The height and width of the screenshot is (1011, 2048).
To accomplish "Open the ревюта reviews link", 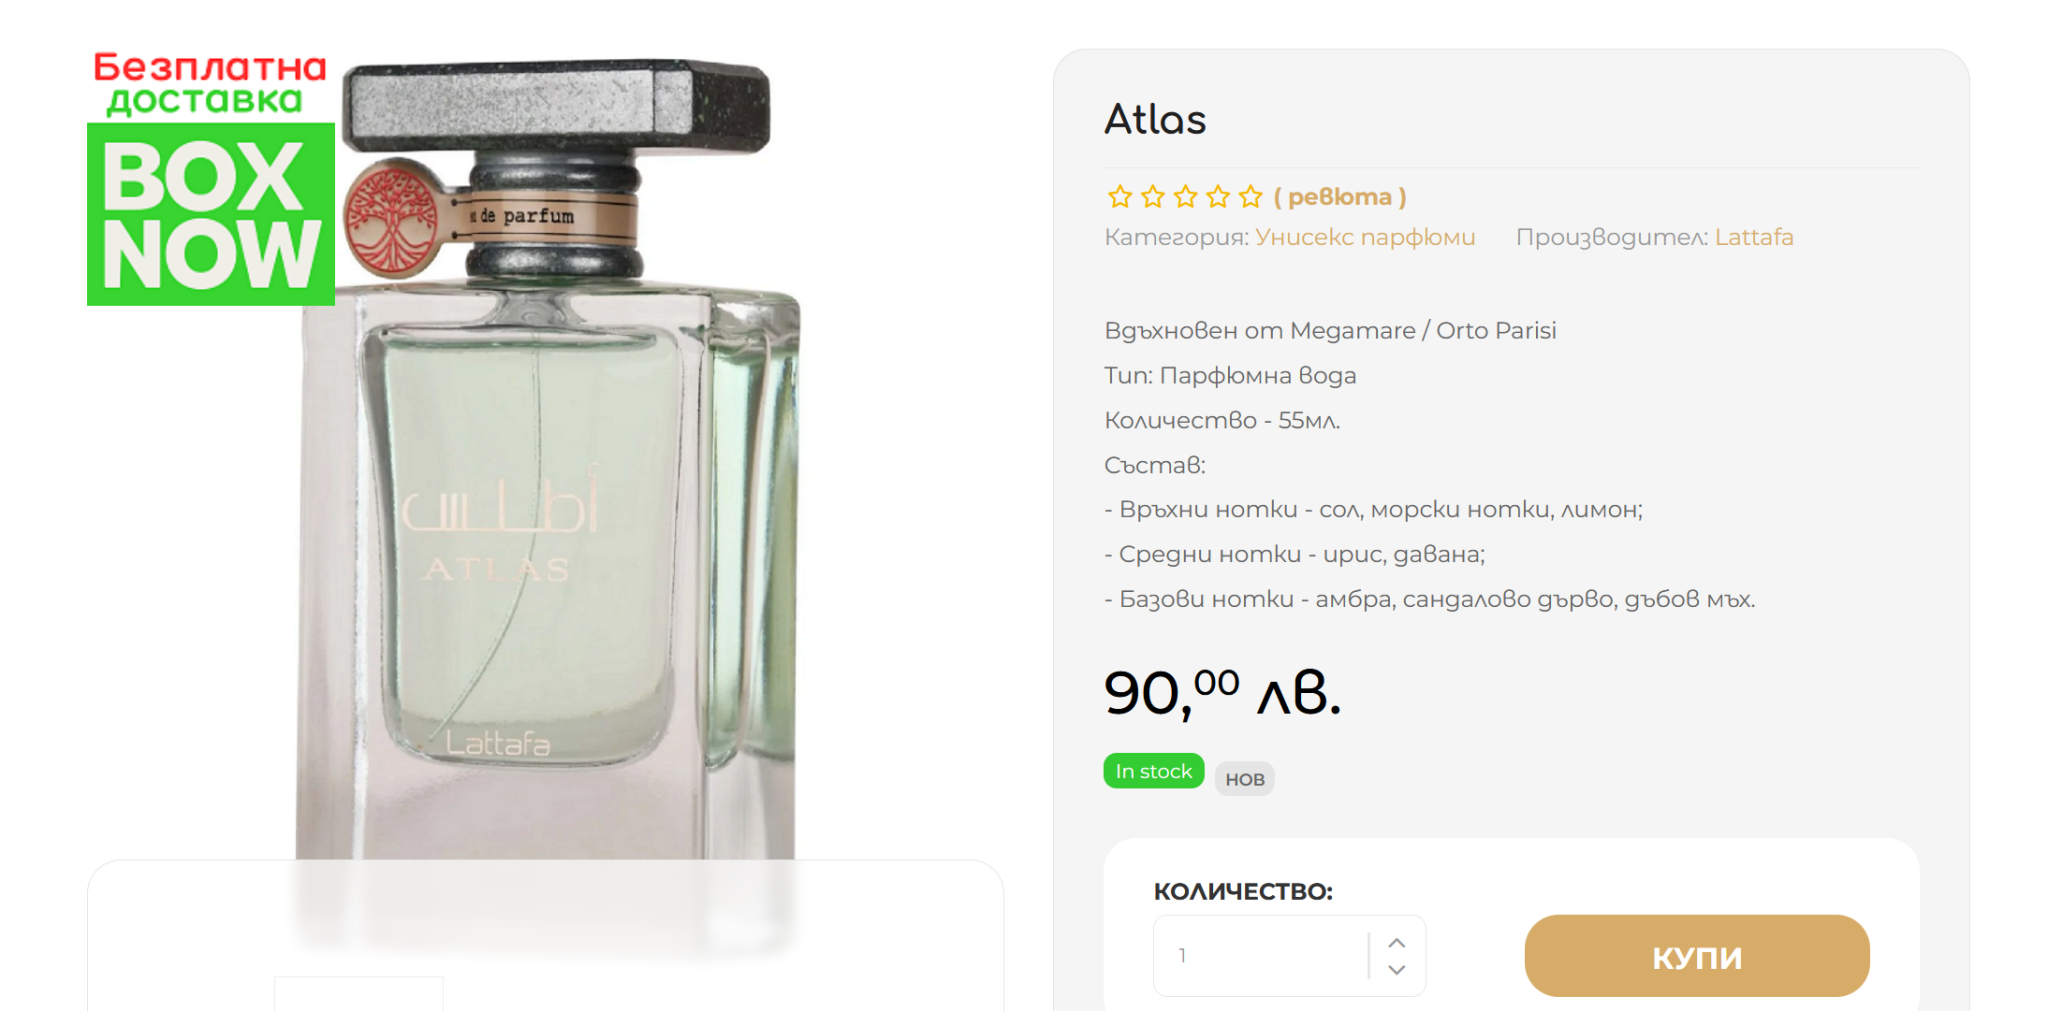I will coord(1340,197).
